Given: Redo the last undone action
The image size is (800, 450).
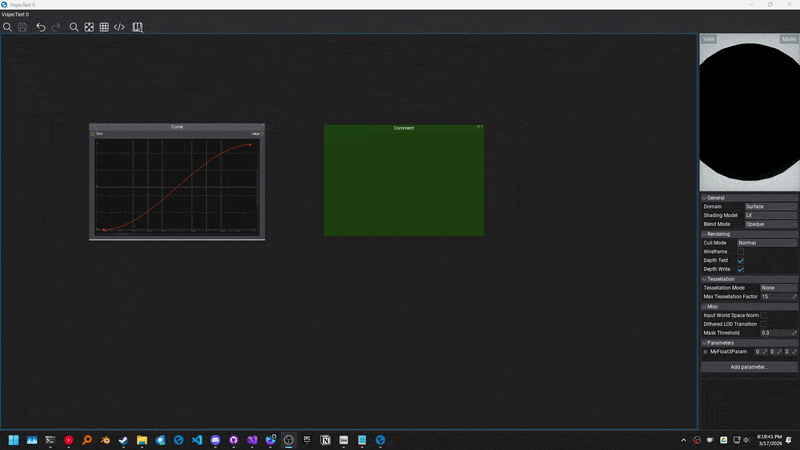Looking at the screenshot, I should click(56, 27).
